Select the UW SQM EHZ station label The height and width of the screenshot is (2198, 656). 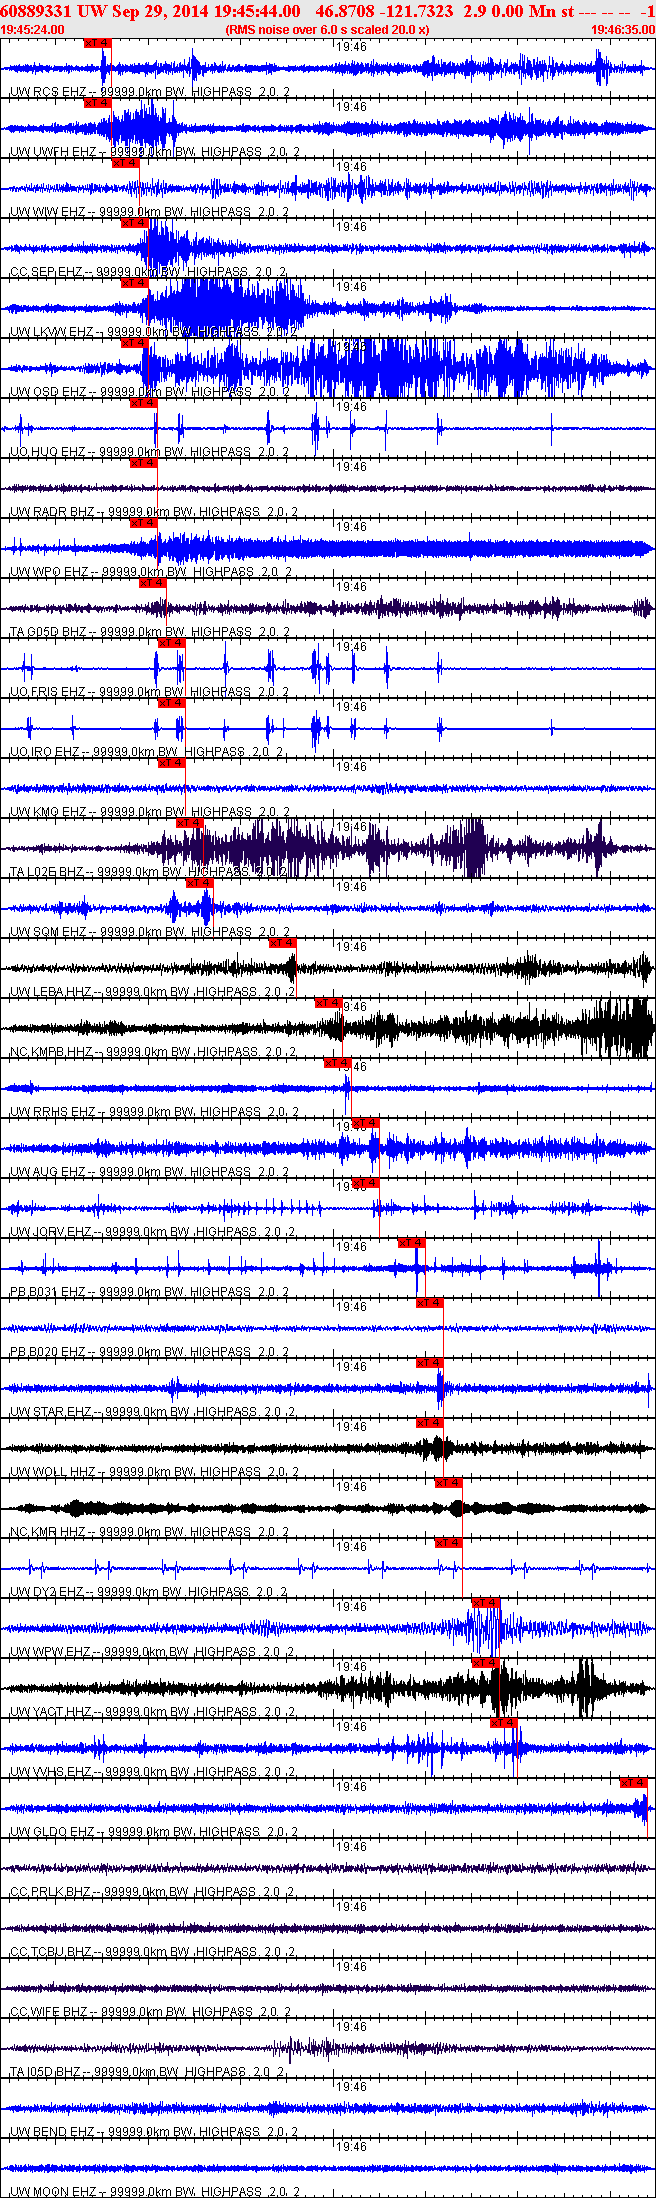pyautogui.click(x=48, y=932)
